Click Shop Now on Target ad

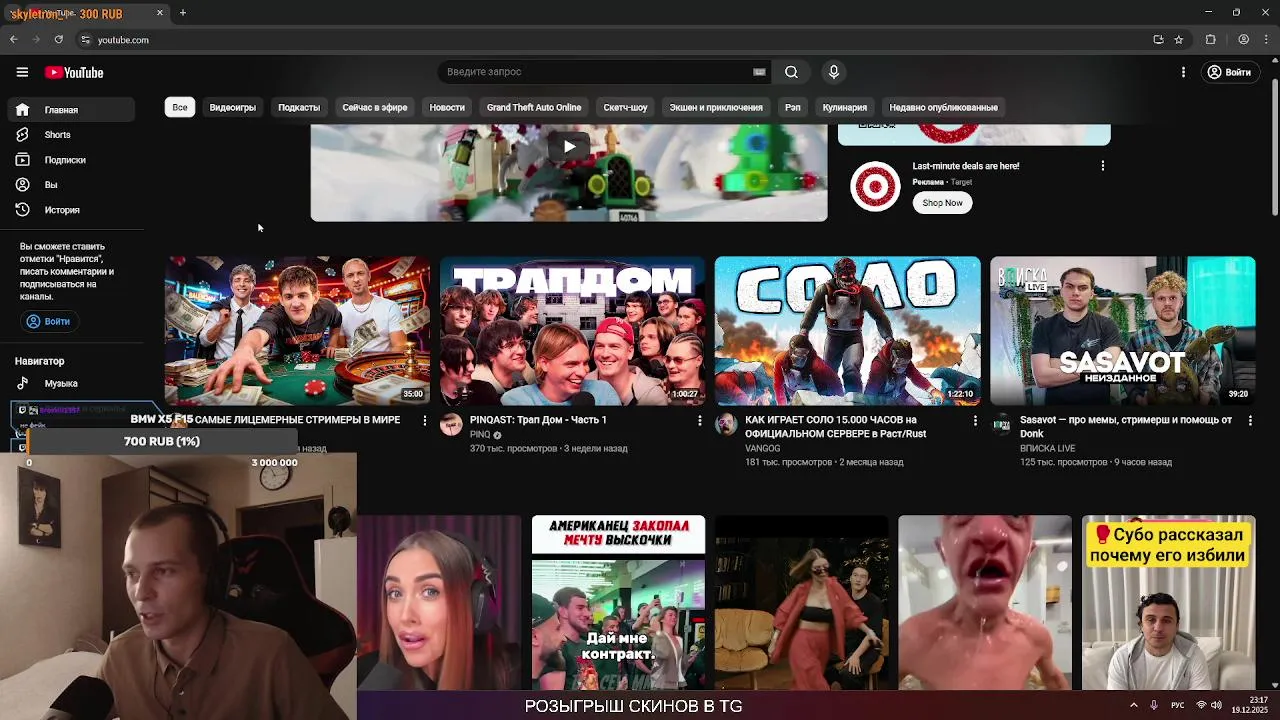942,203
